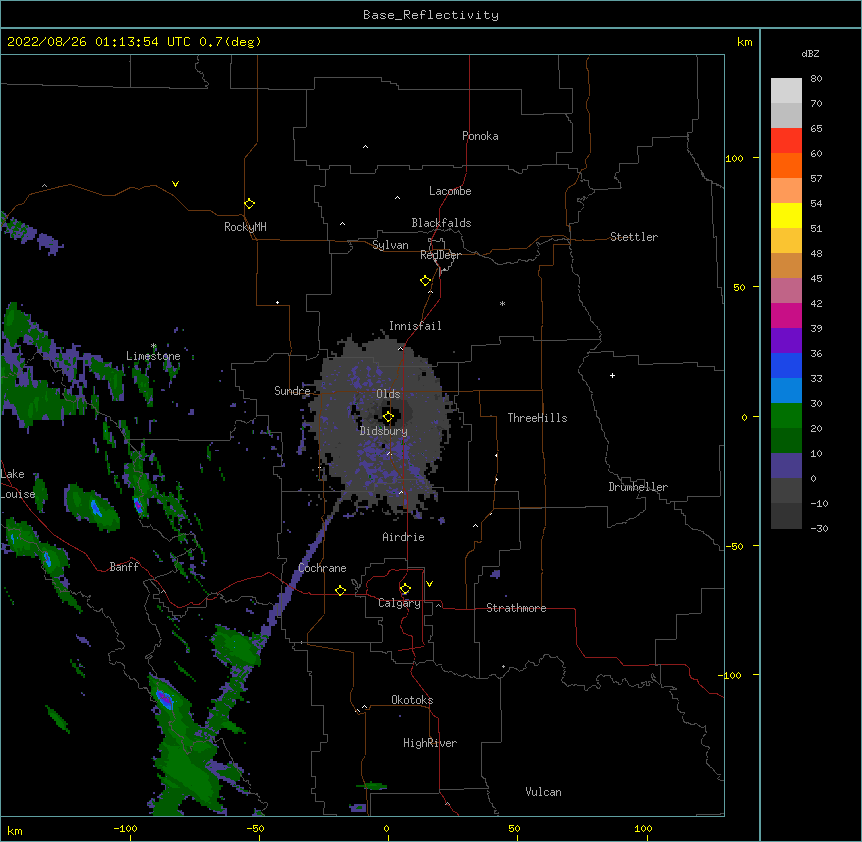The width and height of the screenshot is (862, 842).
Task: Click the HighRiver label
Action: click(430, 743)
